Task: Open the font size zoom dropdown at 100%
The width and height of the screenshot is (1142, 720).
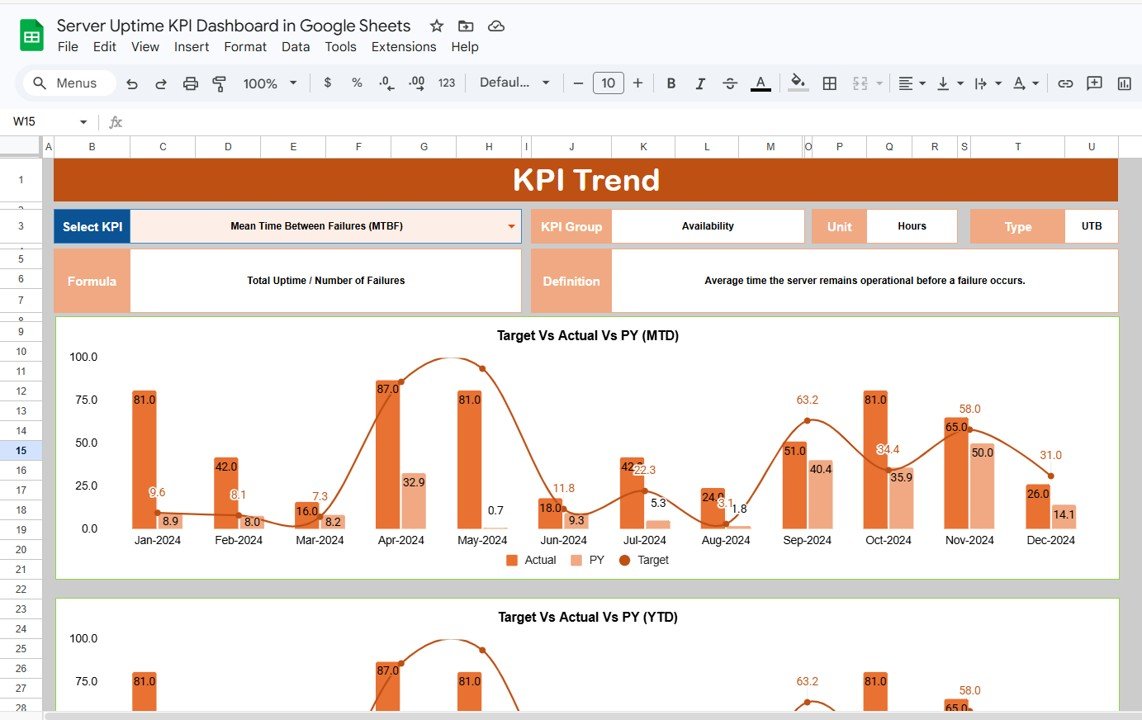Action: [x=269, y=83]
